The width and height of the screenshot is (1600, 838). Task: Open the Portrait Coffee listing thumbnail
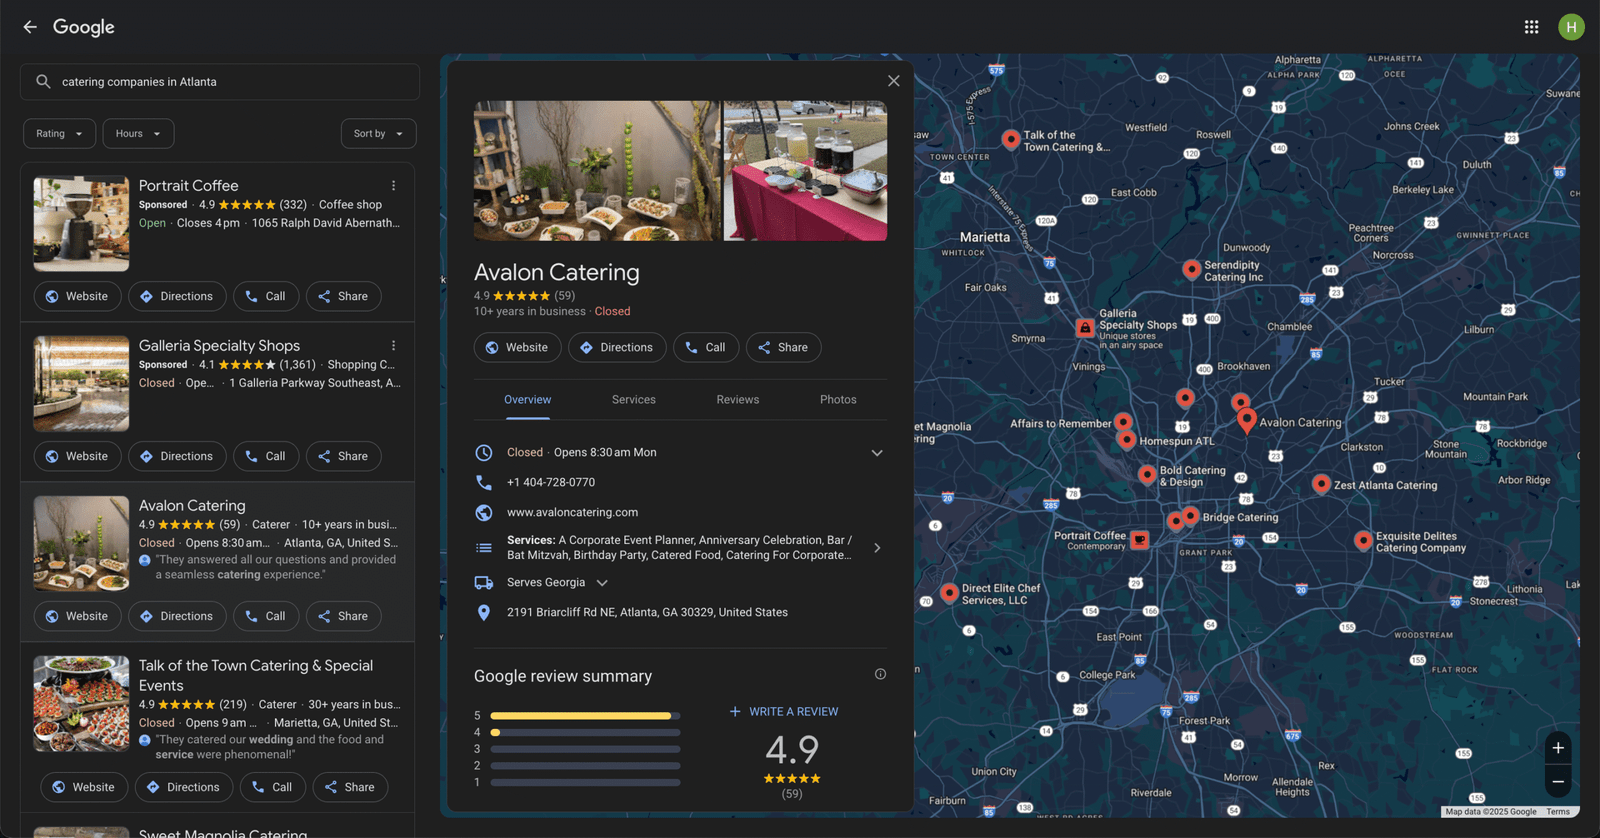click(x=81, y=224)
